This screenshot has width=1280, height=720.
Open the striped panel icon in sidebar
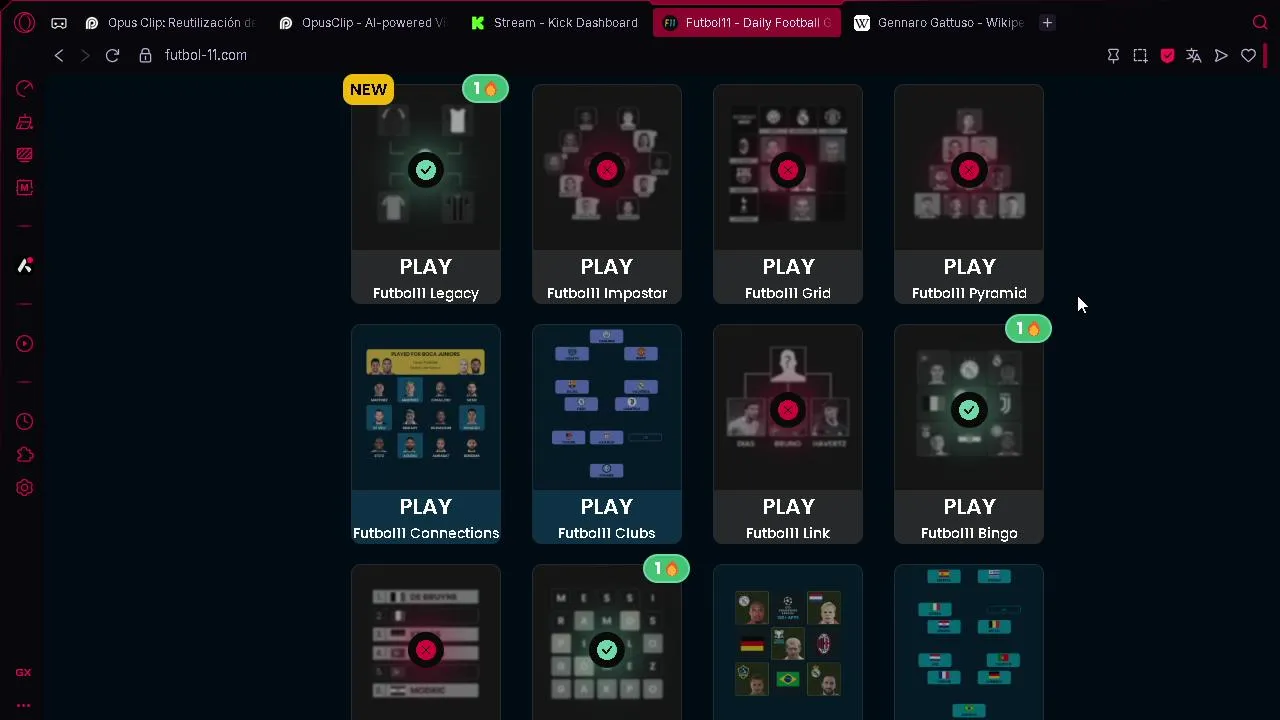pos(25,154)
